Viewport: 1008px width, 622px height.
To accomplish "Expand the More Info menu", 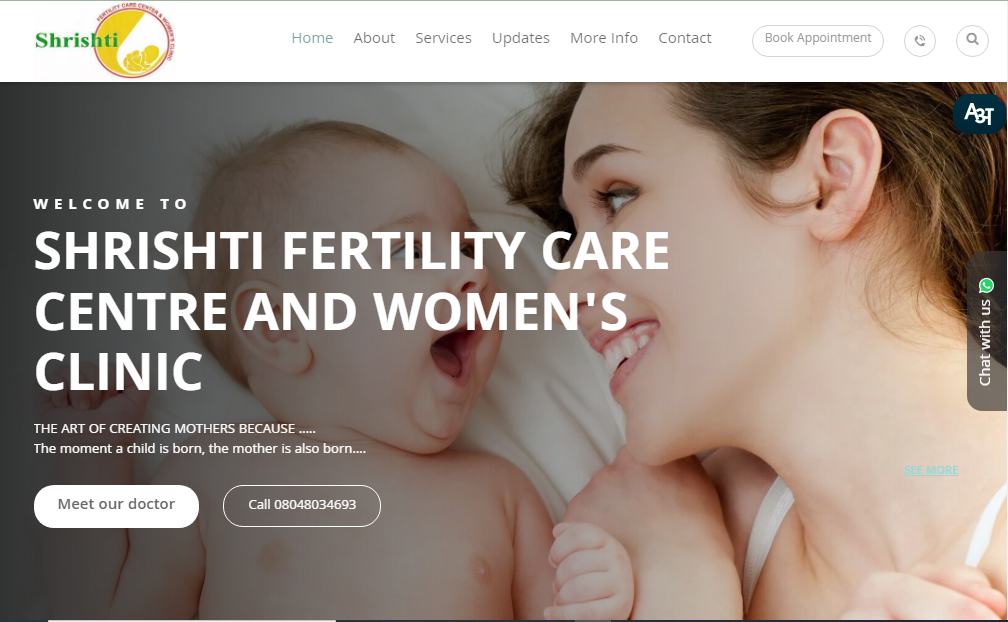I will pos(604,38).
